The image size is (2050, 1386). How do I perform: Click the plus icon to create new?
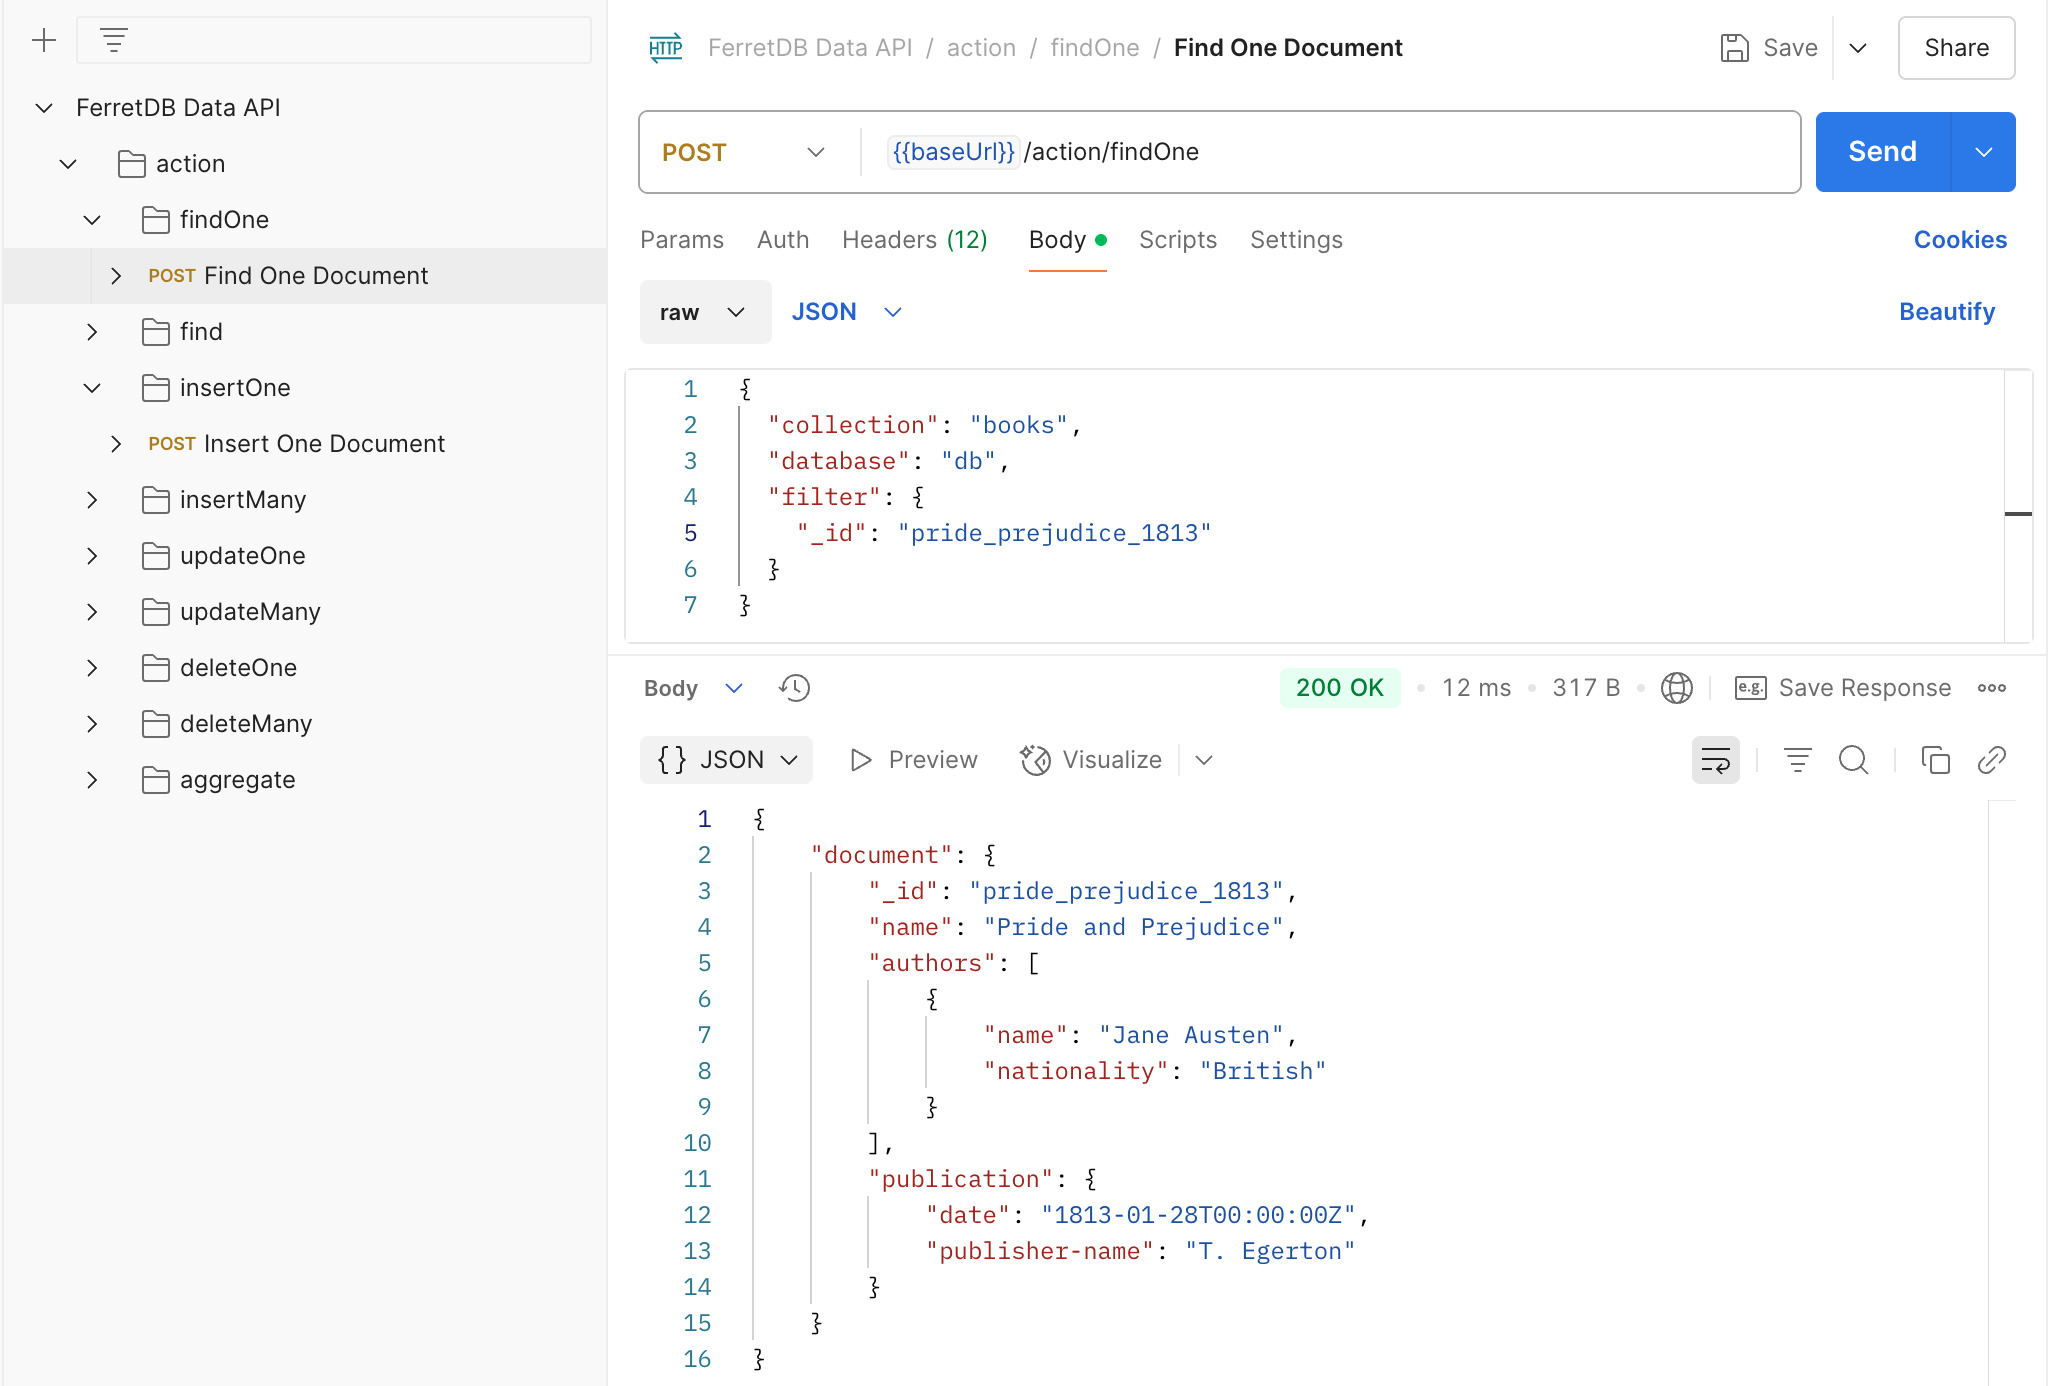[x=44, y=41]
